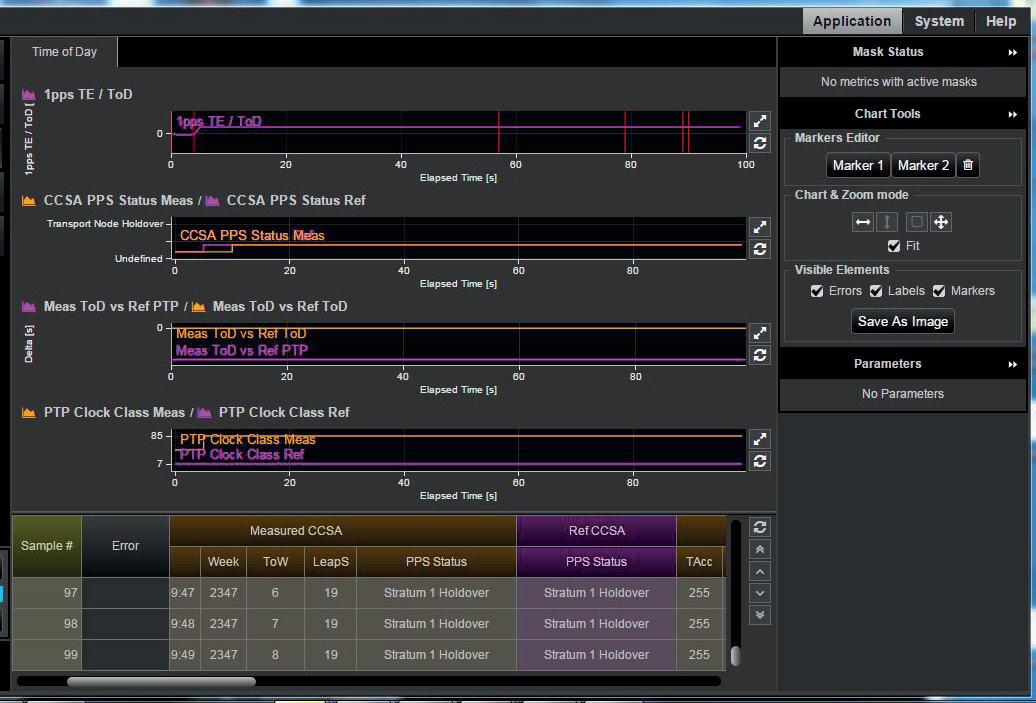1036x703 pixels.
Task: Expand the CCSA PPS Status chart
Action: [x=760, y=227]
